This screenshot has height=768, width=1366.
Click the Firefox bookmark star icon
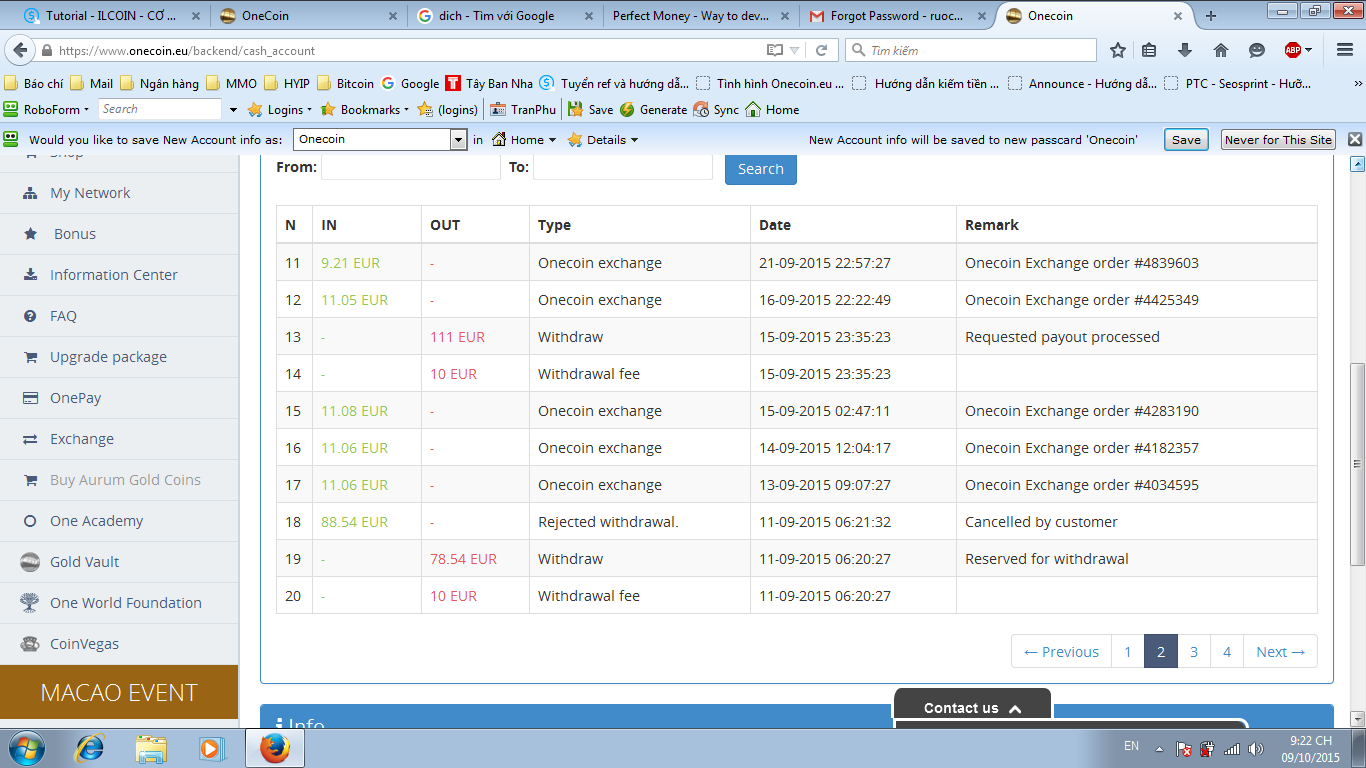pos(1118,50)
